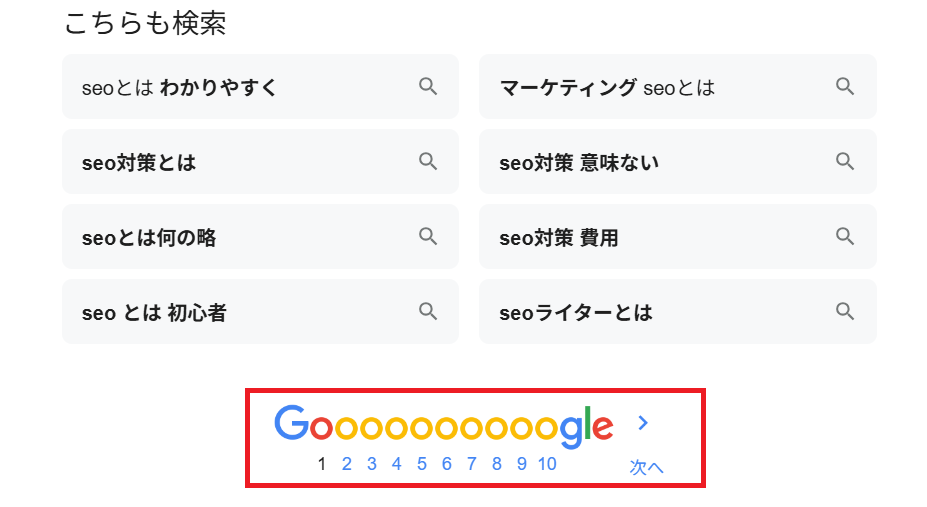The height and width of the screenshot is (507, 927).
Task: Go to results page 2
Action: pyautogui.click(x=347, y=464)
